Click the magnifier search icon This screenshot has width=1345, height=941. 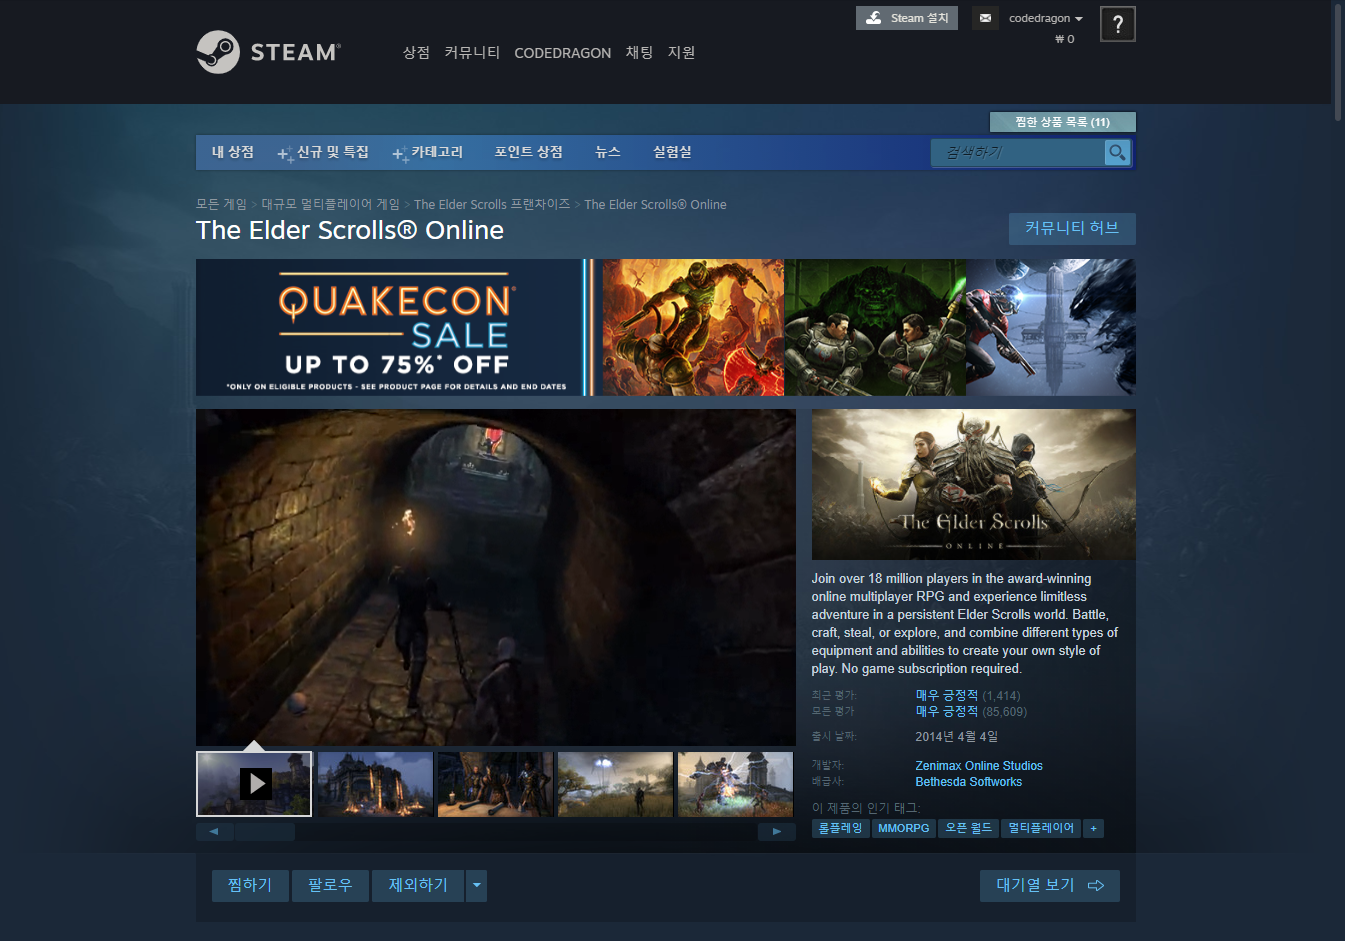(1117, 152)
